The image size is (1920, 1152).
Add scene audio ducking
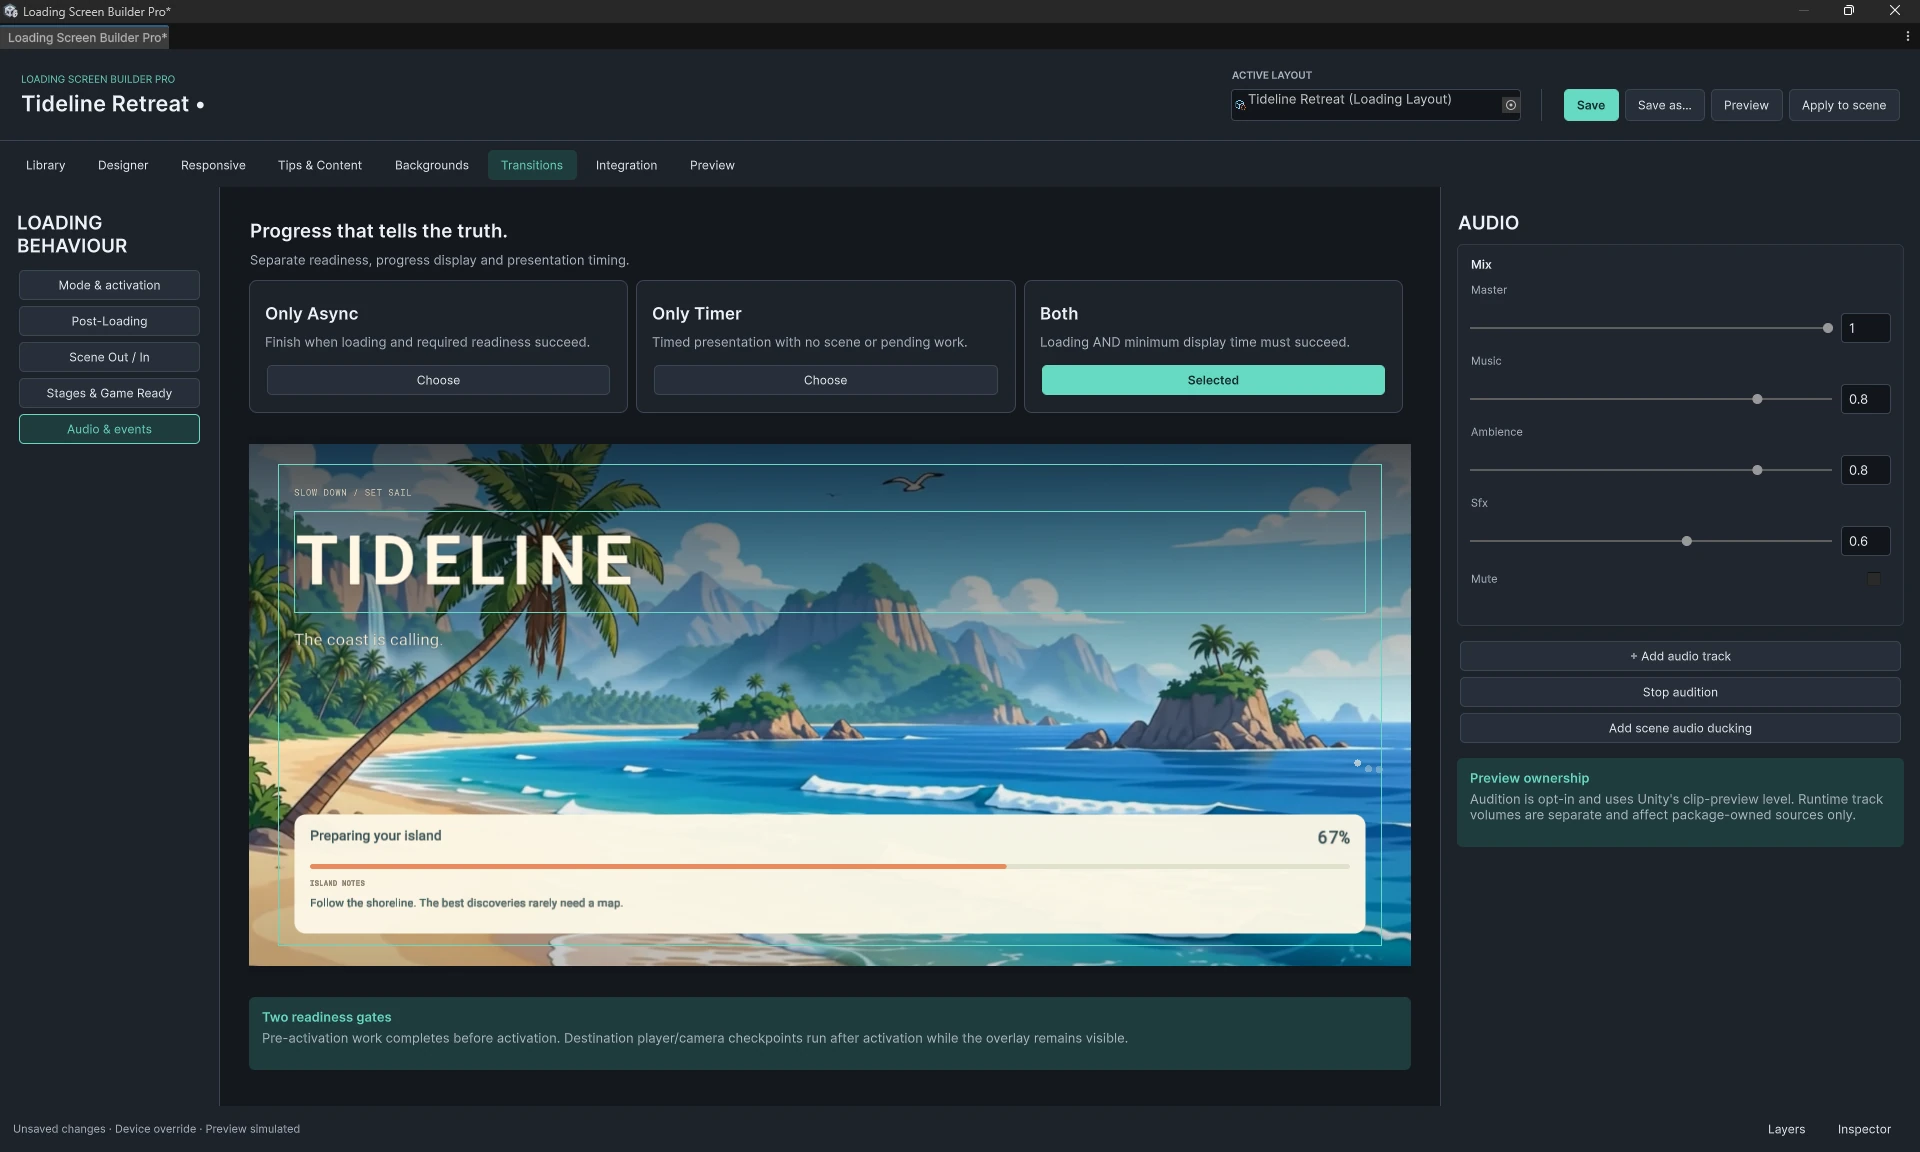point(1680,728)
